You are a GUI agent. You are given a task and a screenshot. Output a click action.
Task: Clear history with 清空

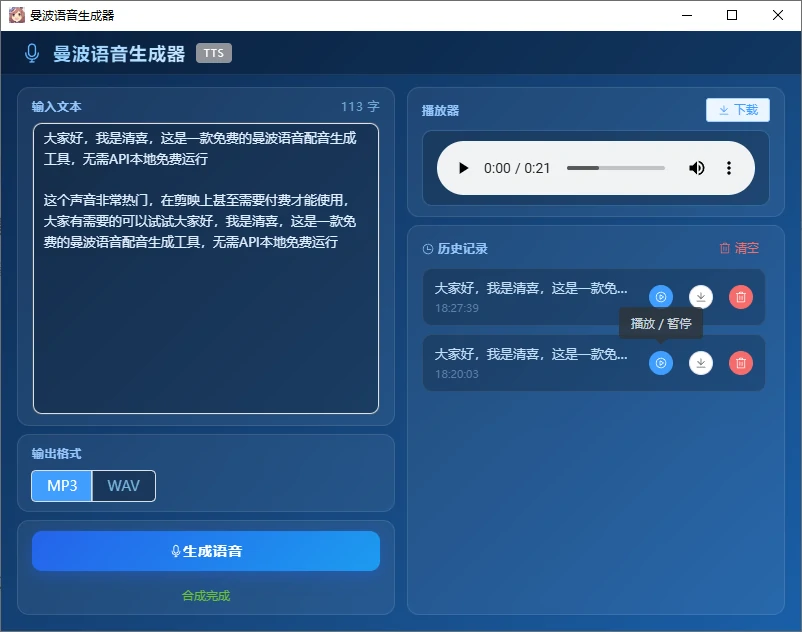[x=739, y=248]
